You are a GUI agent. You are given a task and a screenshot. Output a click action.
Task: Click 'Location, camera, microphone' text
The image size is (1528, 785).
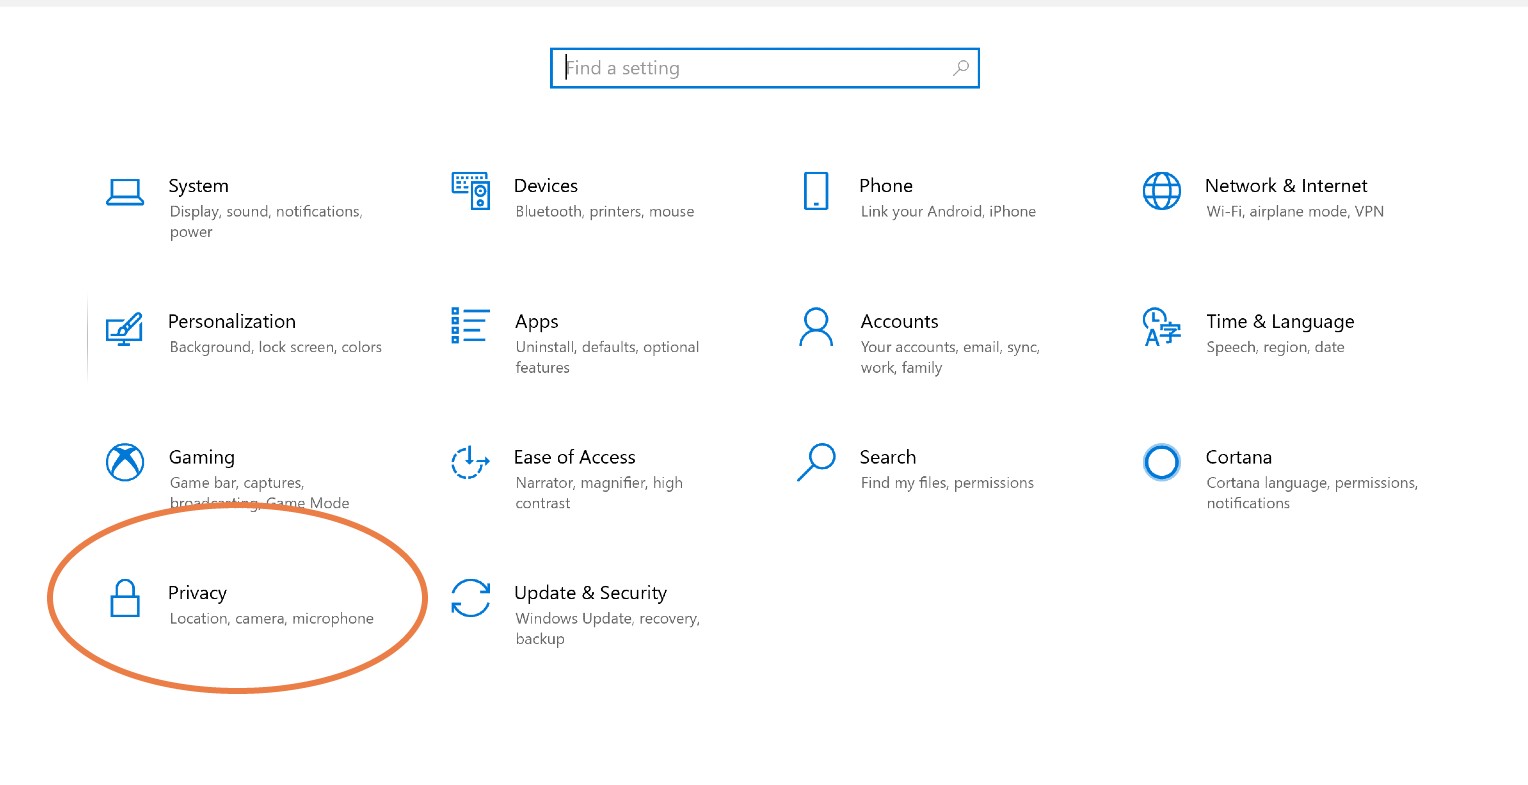tap(272, 619)
